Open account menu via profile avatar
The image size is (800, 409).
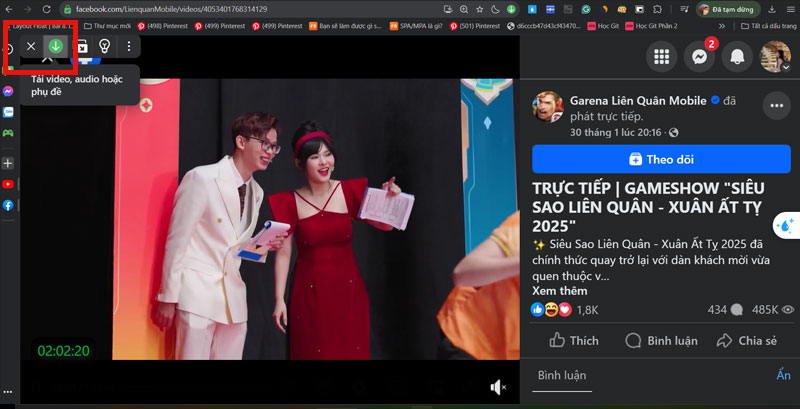pyautogui.click(x=776, y=57)
